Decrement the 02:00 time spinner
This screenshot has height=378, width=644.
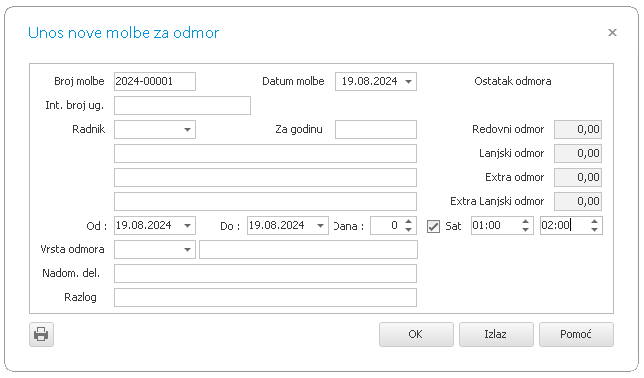pos(594,230)
